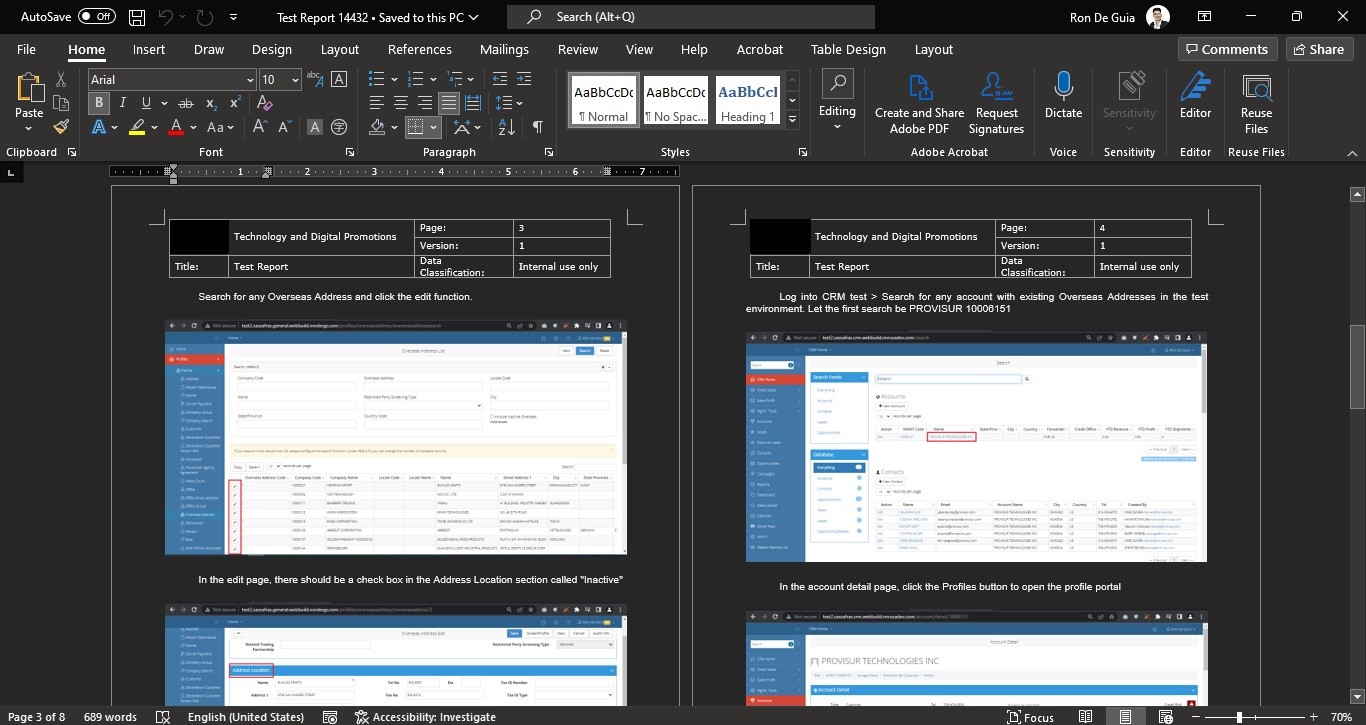Click Accessibility: Investigate in status bar
The width and height of the screenshot is (1366, 725).
click(x=424, y=716)
